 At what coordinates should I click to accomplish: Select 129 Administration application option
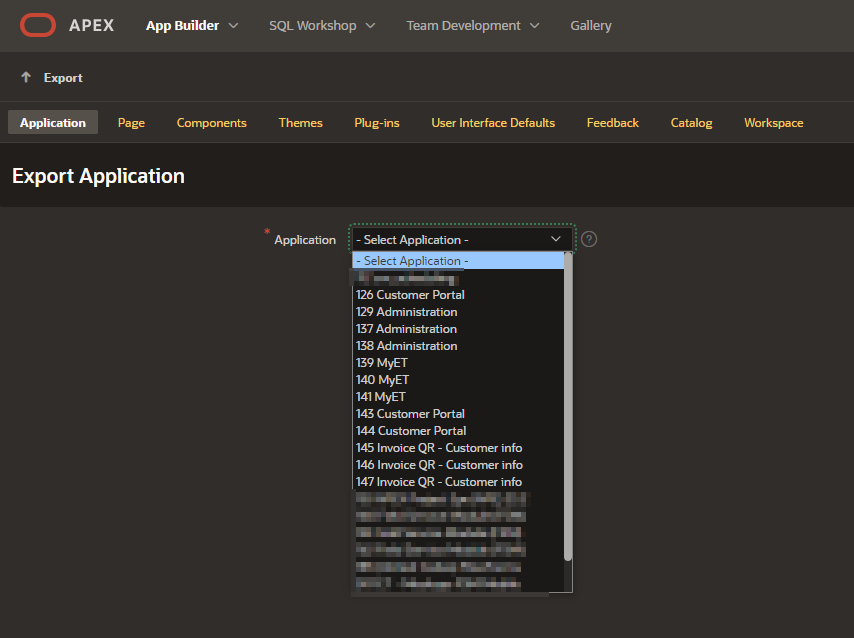click(x=406, y=312)
